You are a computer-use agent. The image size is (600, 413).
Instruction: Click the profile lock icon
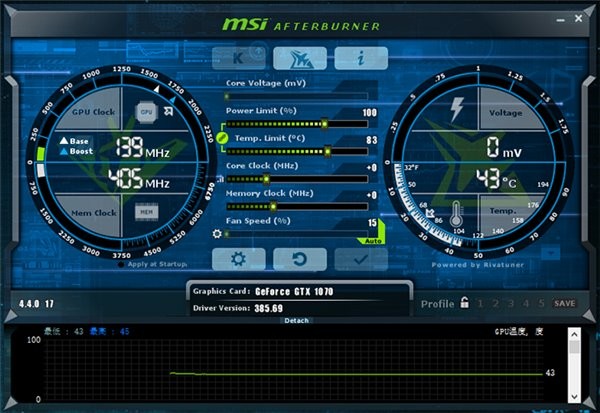point(465,302)
